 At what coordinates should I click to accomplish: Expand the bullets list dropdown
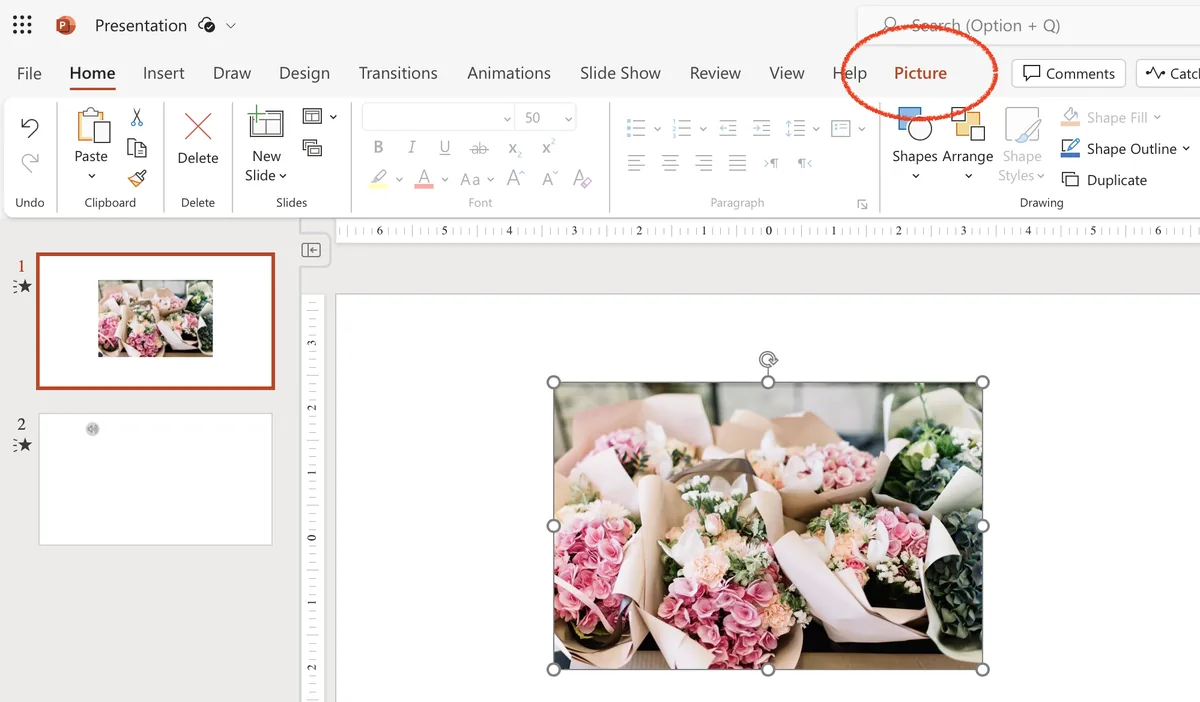[x=657, y=129]
